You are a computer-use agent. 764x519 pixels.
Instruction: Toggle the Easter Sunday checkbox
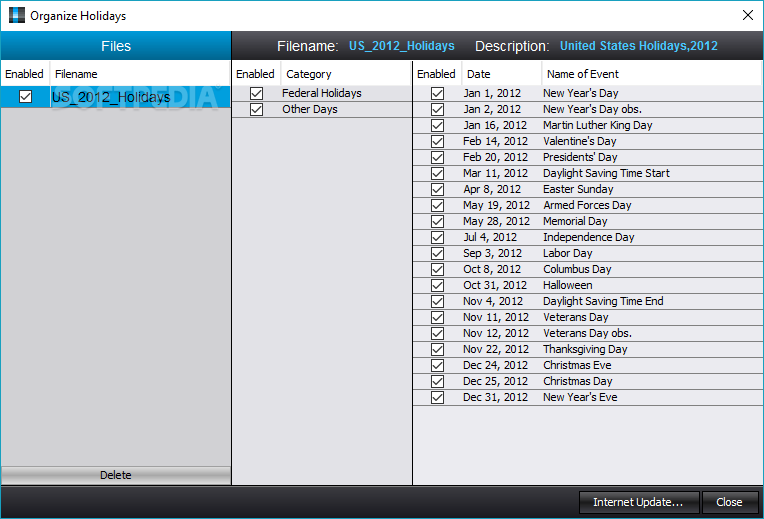point(438,189)
